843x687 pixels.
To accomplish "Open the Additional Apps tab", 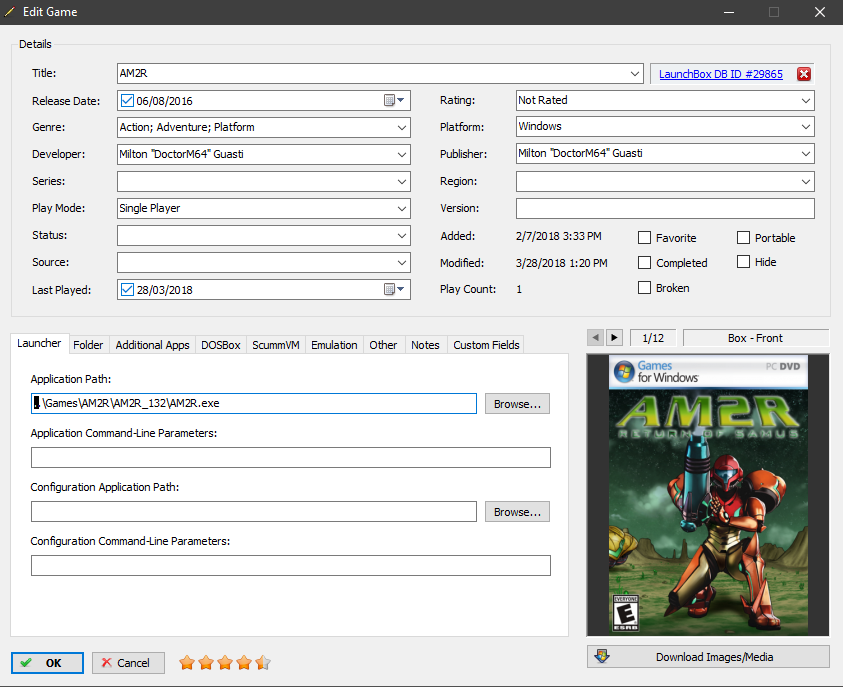I will [x=153, y=345].
